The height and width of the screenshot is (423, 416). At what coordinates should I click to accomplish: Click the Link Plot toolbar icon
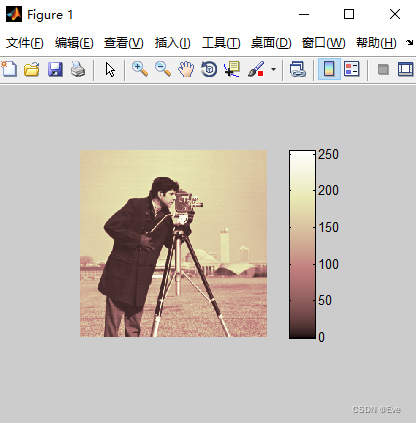pos(298,69)
